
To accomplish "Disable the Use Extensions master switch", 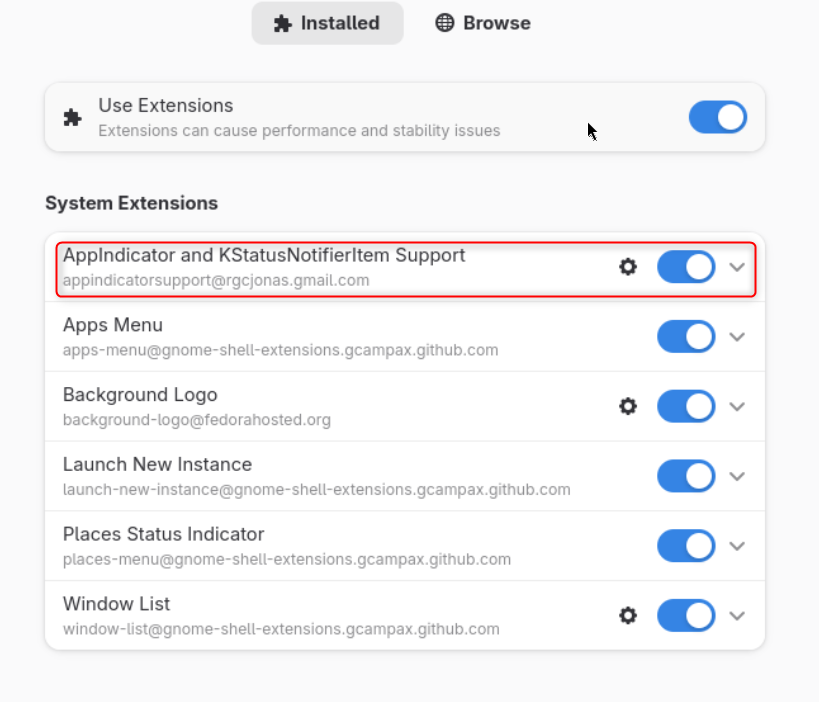I will (x=718, y=117).
